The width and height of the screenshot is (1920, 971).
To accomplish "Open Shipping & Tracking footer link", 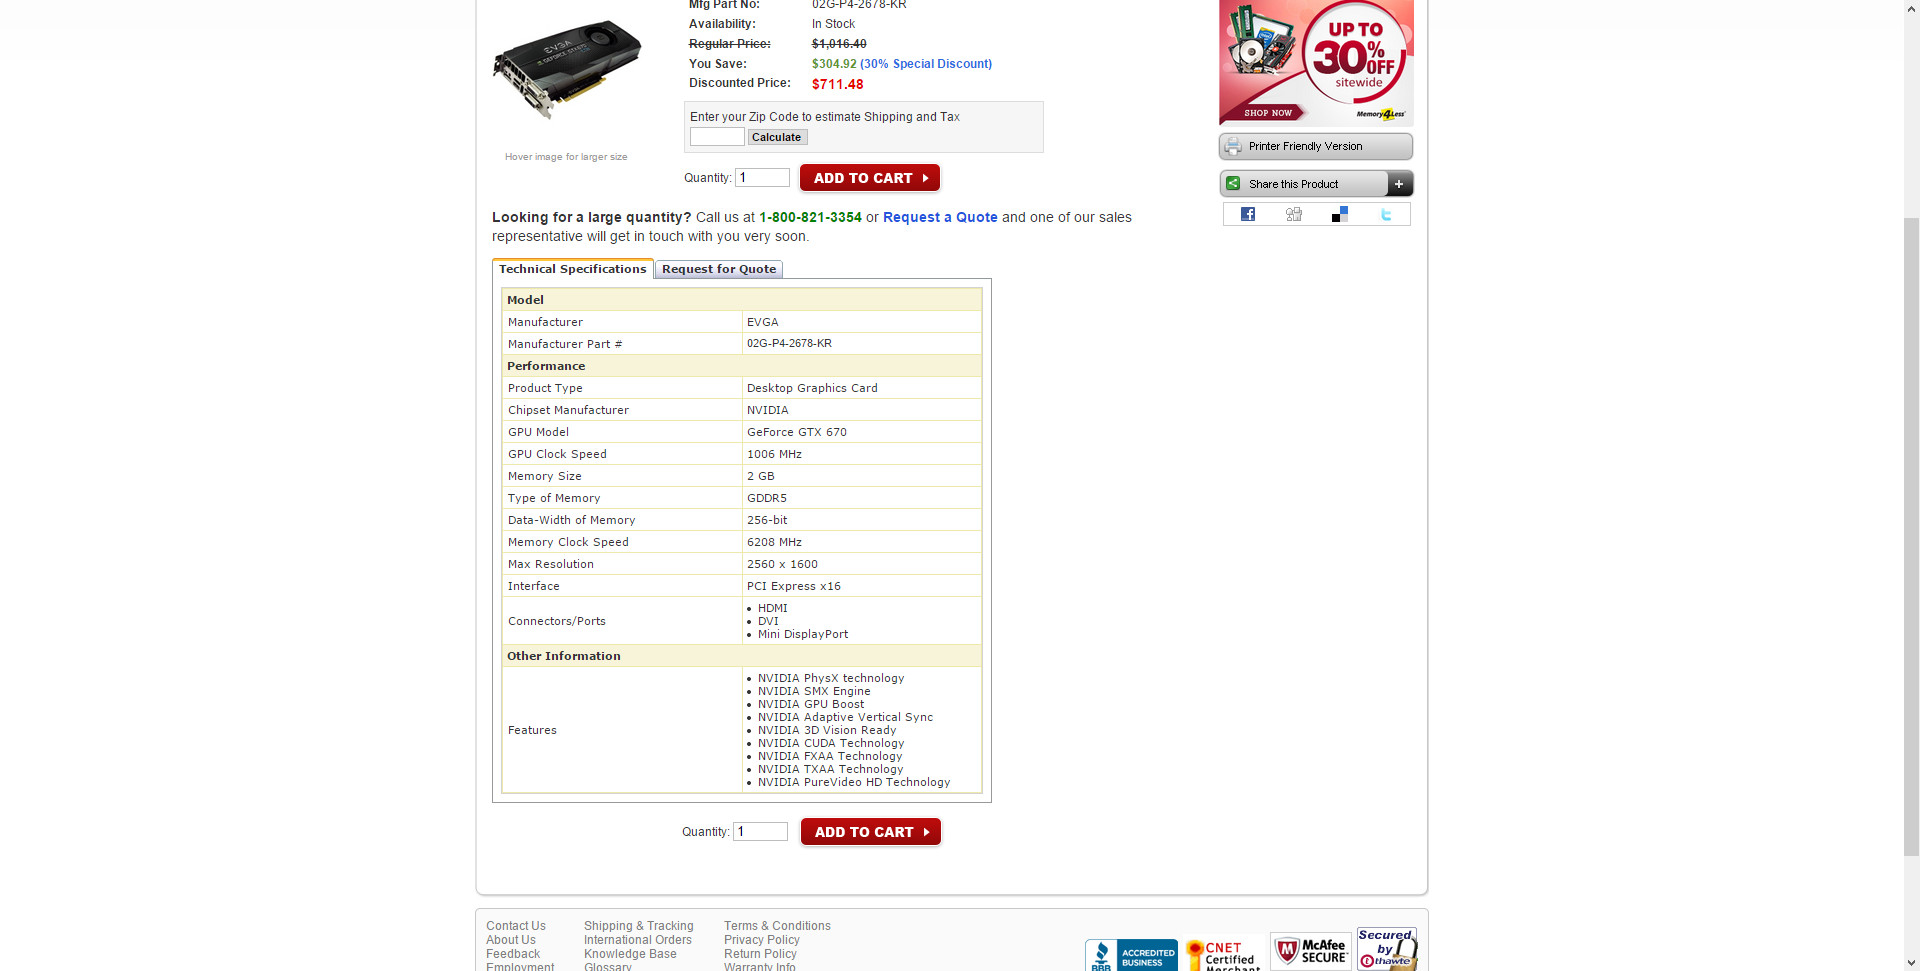I will click(639, 926).
